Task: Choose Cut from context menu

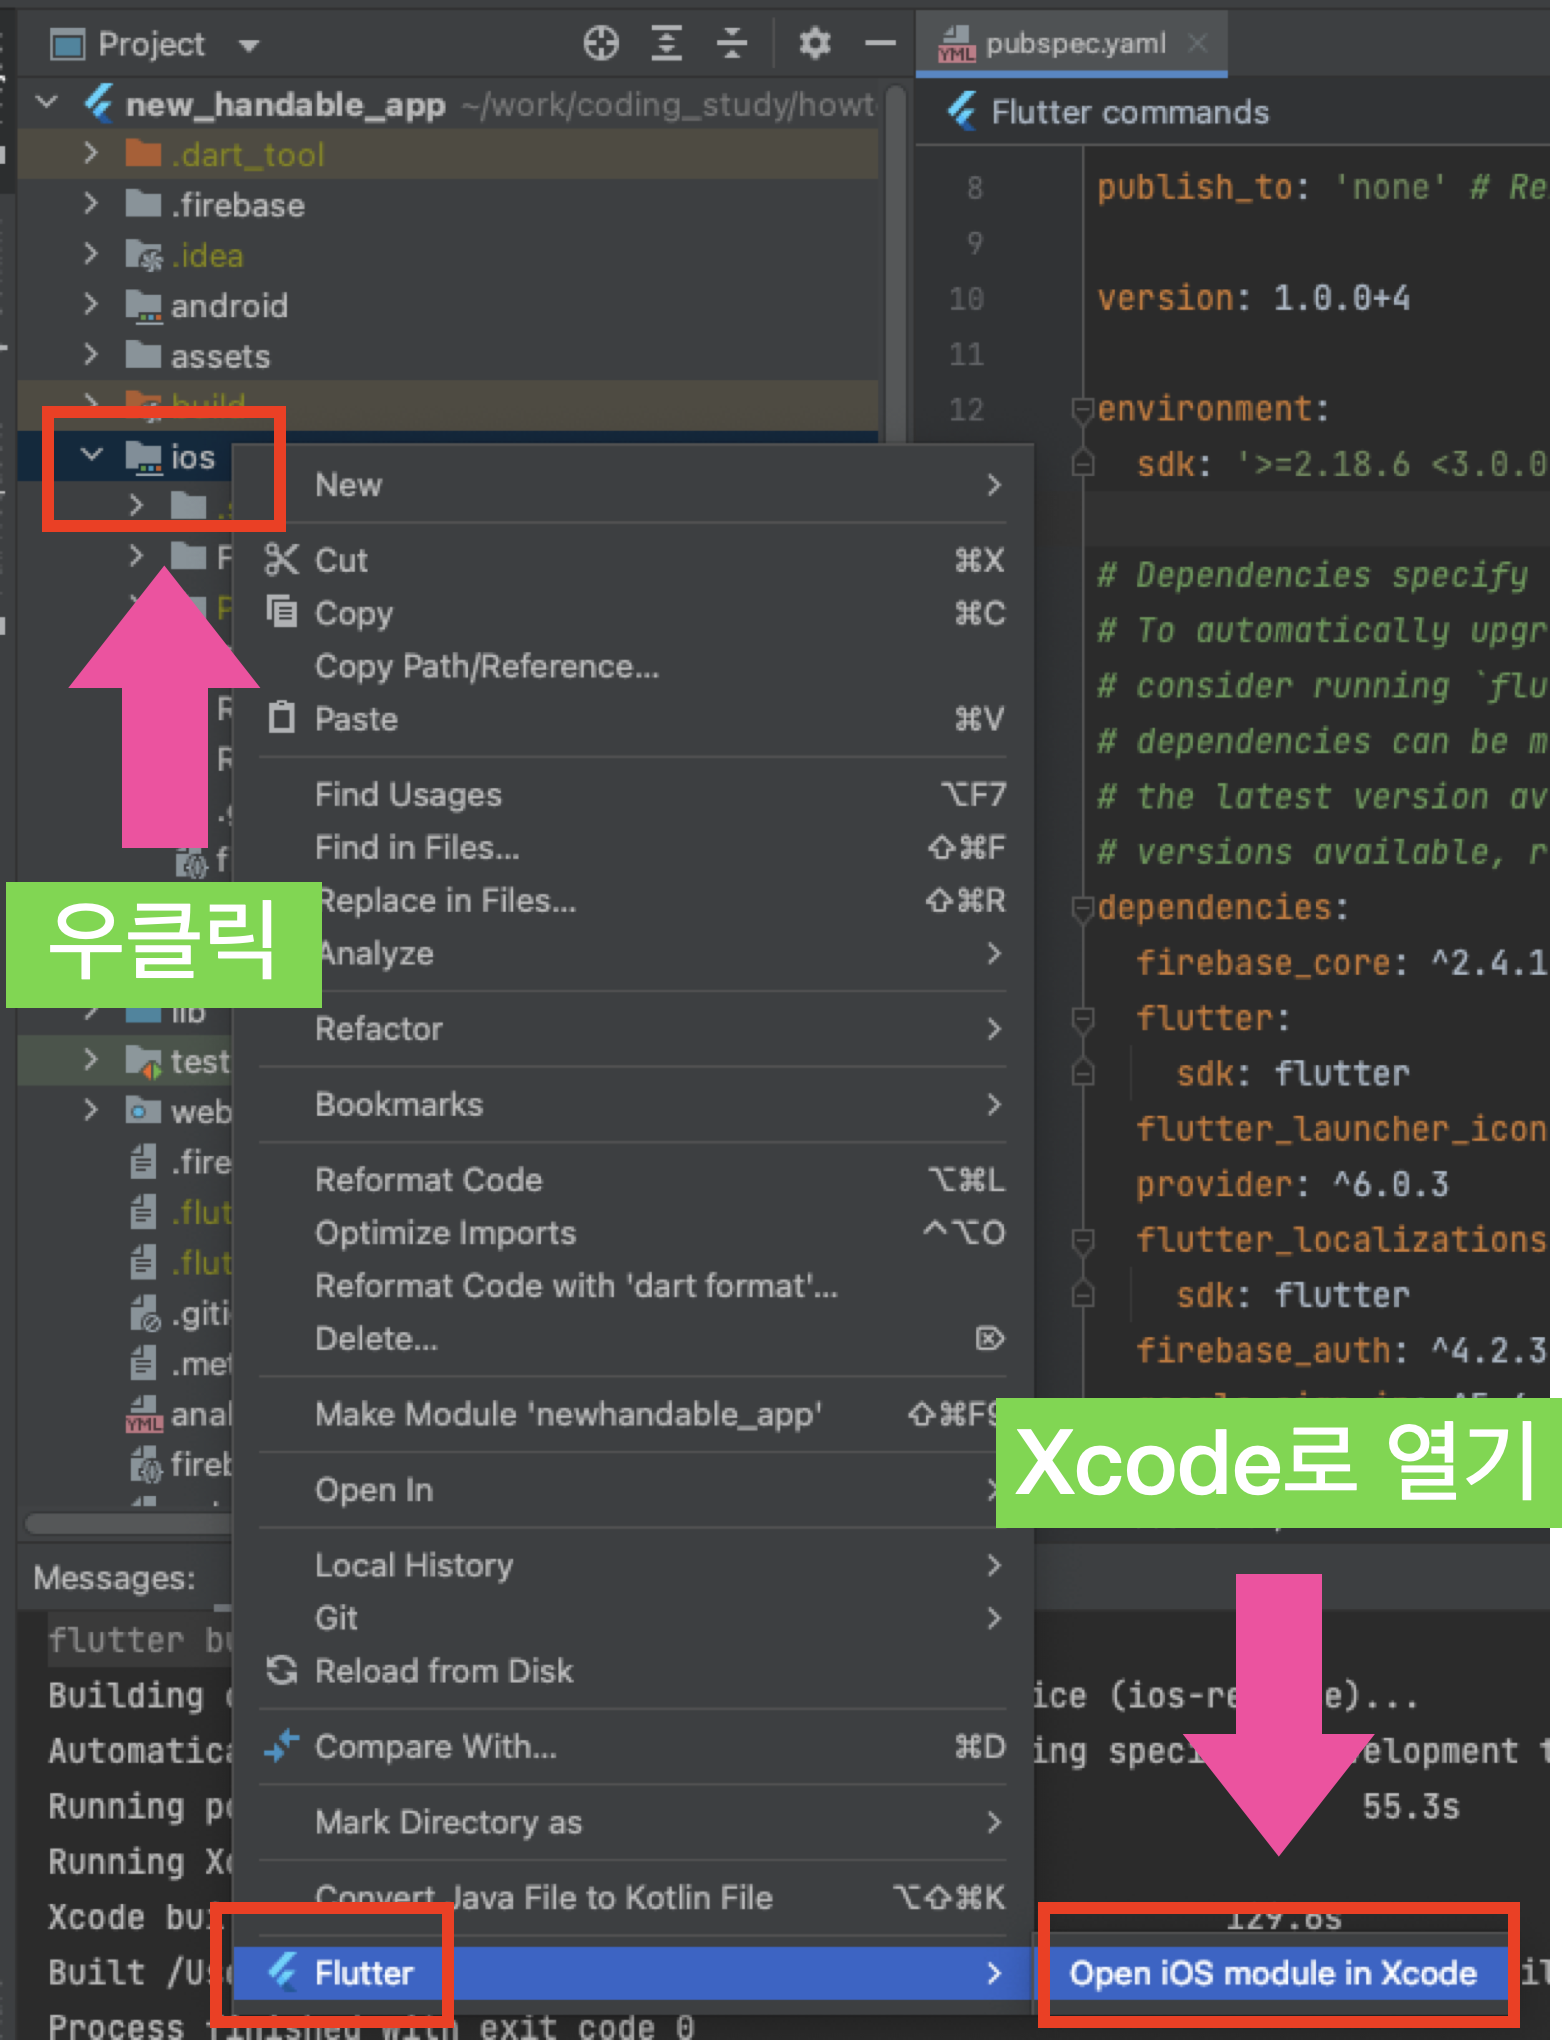Action: click(x=632, y=560)
